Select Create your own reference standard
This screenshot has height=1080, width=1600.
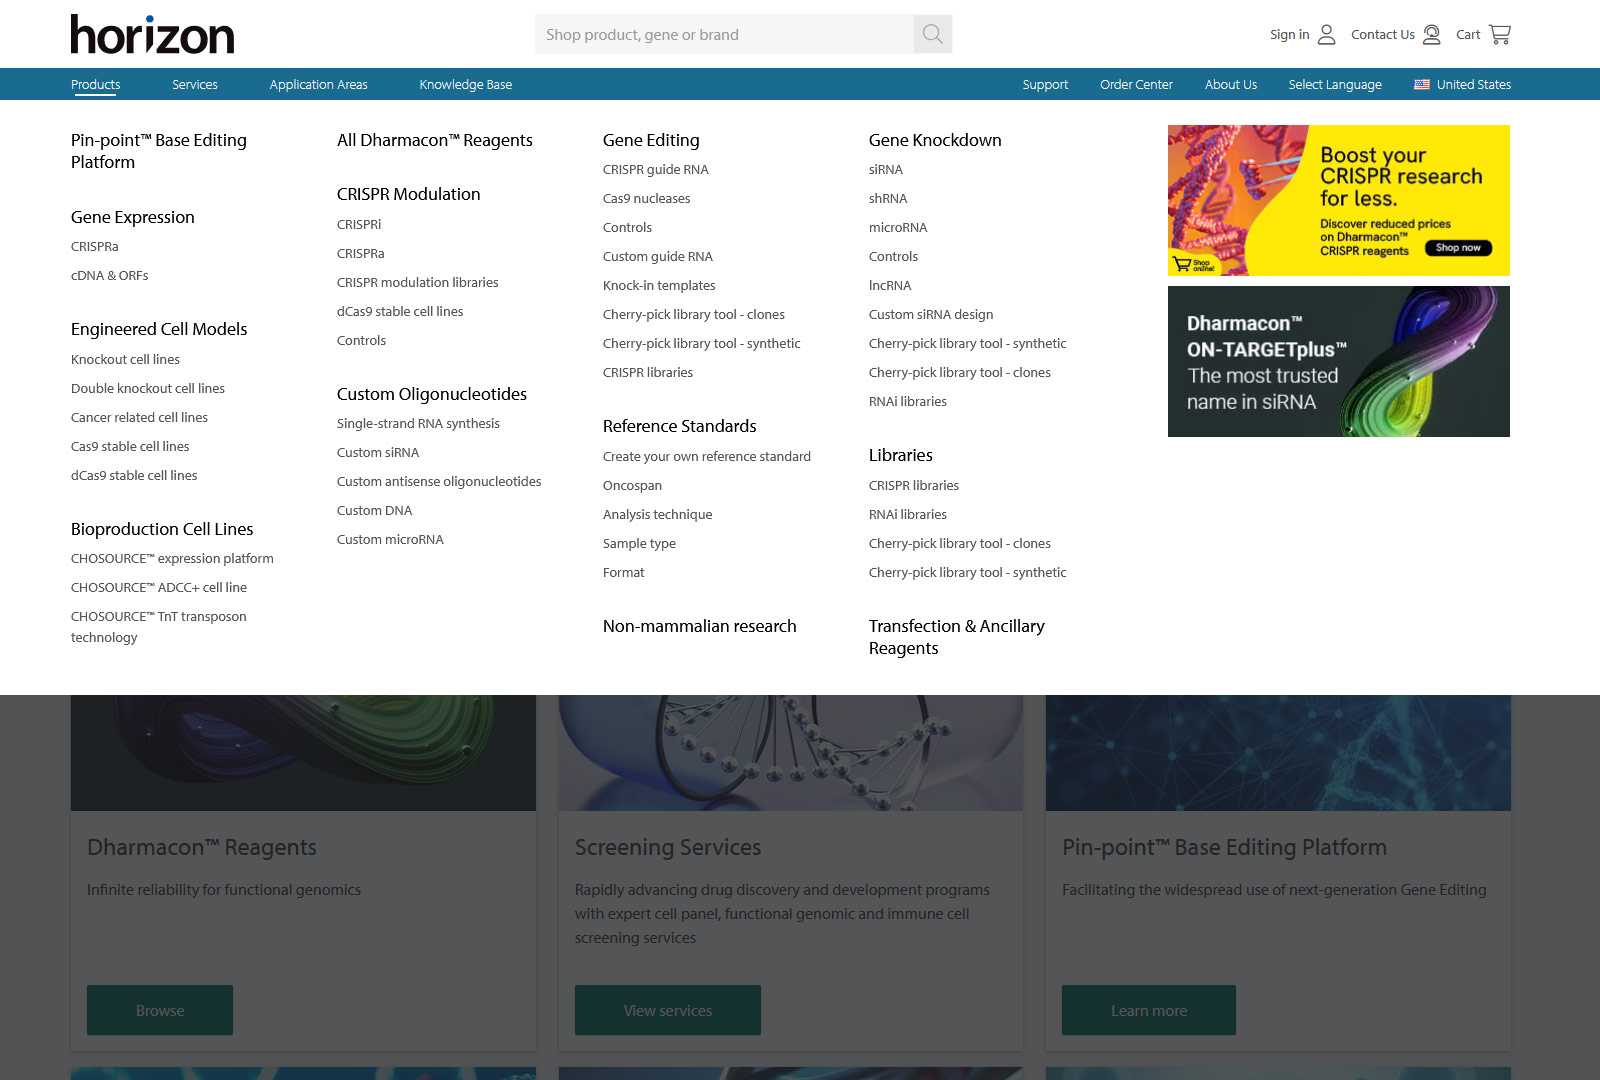click(707, 457)
